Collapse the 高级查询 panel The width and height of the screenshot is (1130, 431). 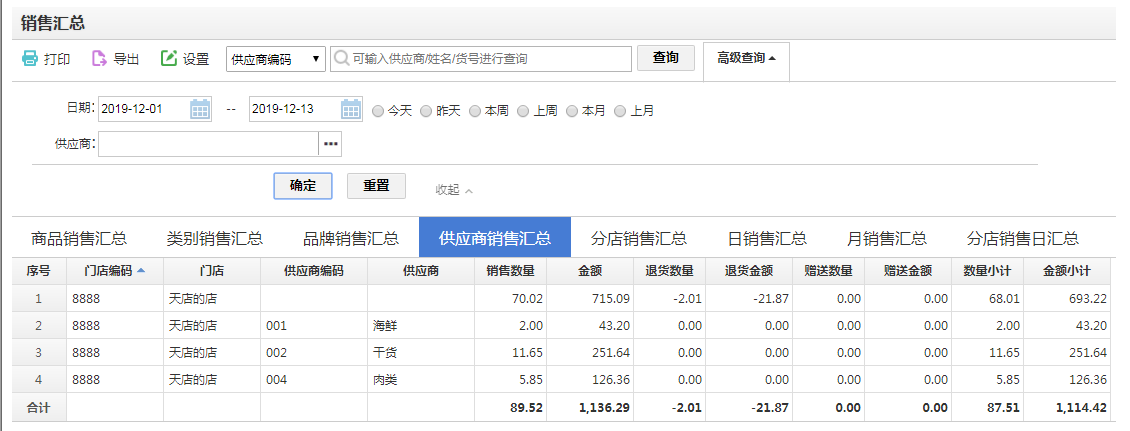(x=746, y=58)
